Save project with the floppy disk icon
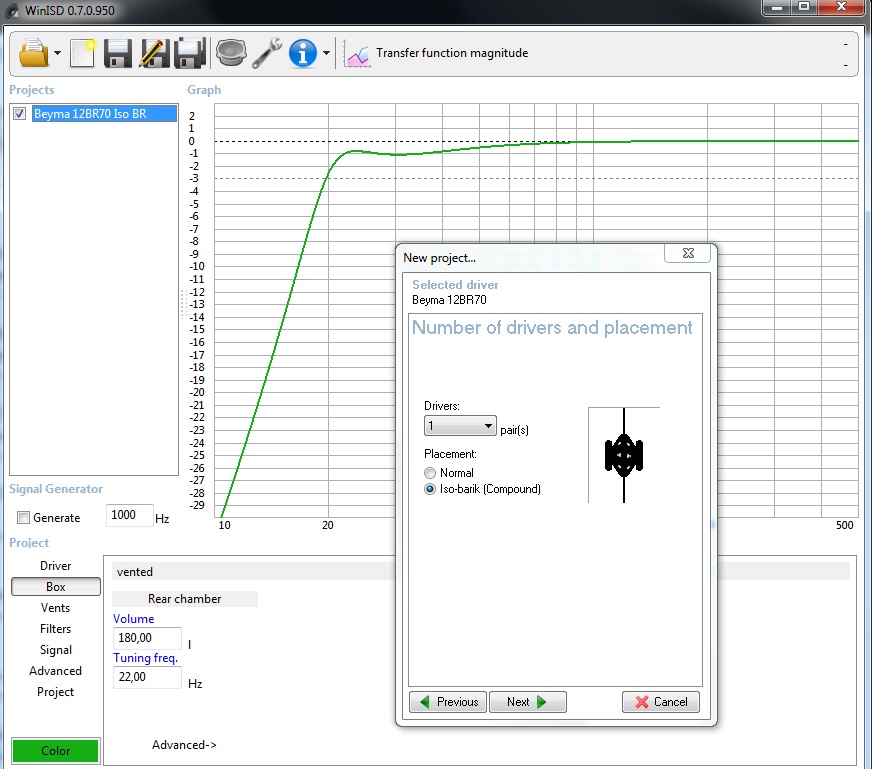This screenshot has height=769, width=872. tap(118, 53)
